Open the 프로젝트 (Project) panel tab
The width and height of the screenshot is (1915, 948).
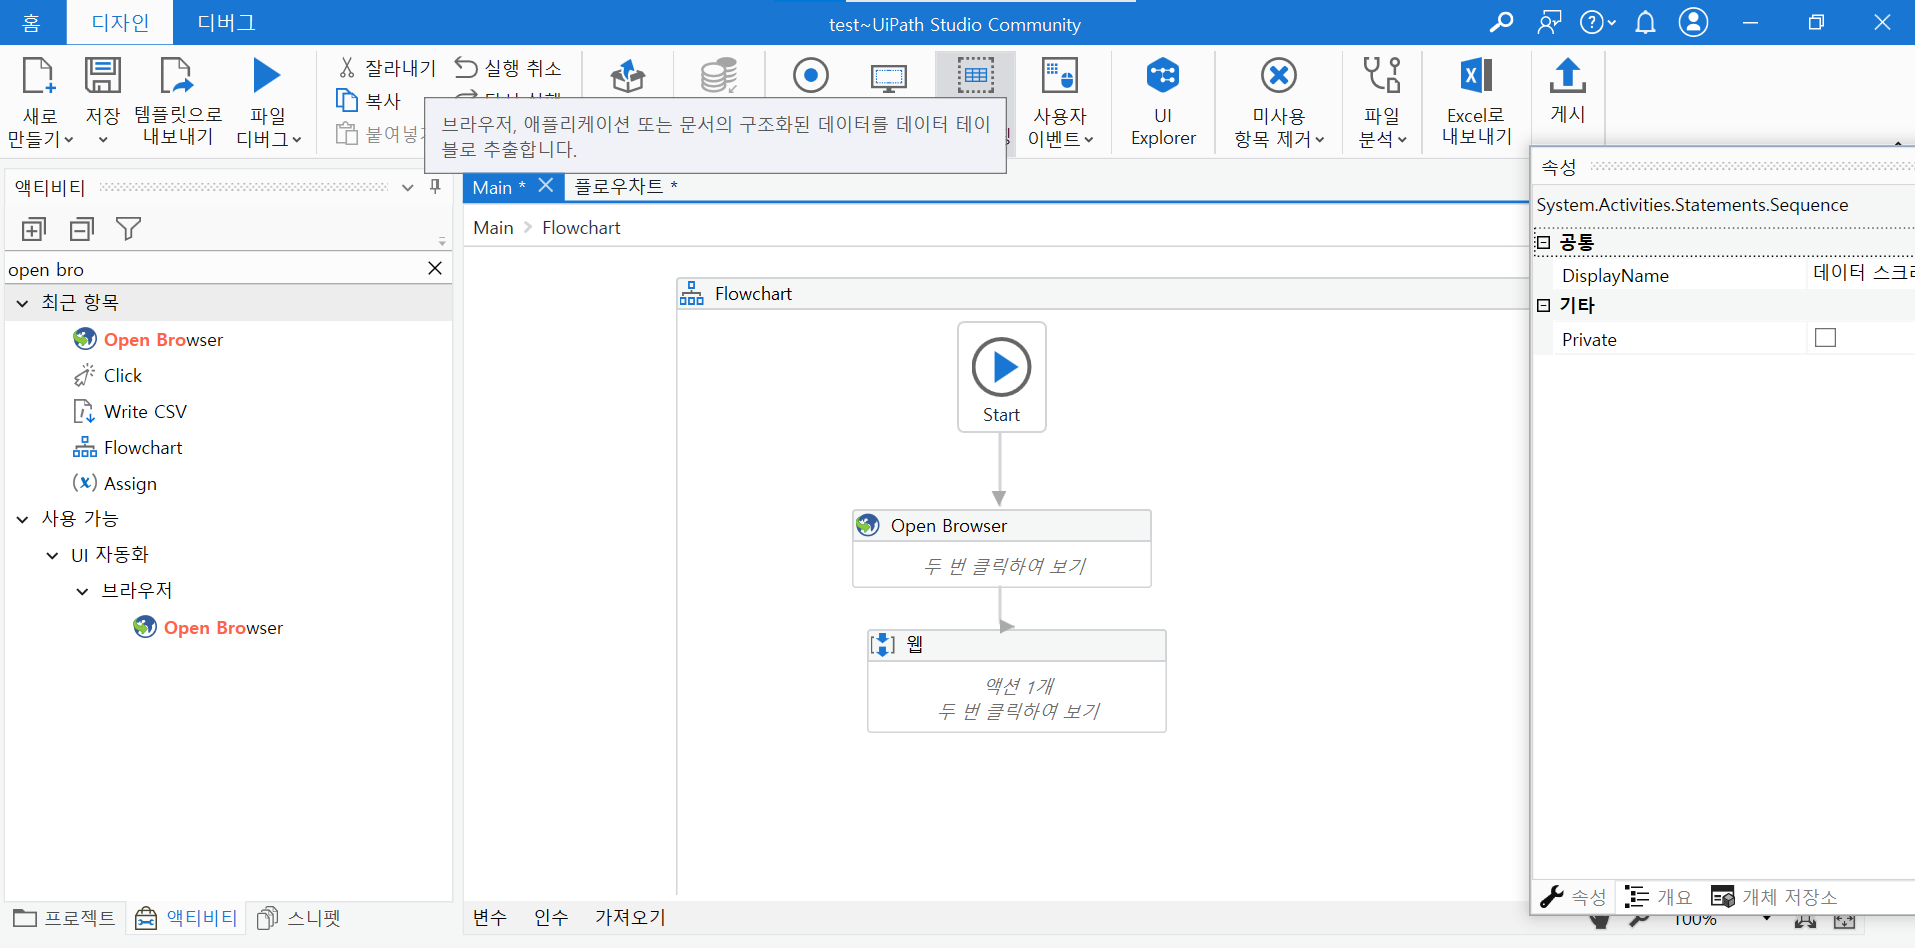pos(64,918)
